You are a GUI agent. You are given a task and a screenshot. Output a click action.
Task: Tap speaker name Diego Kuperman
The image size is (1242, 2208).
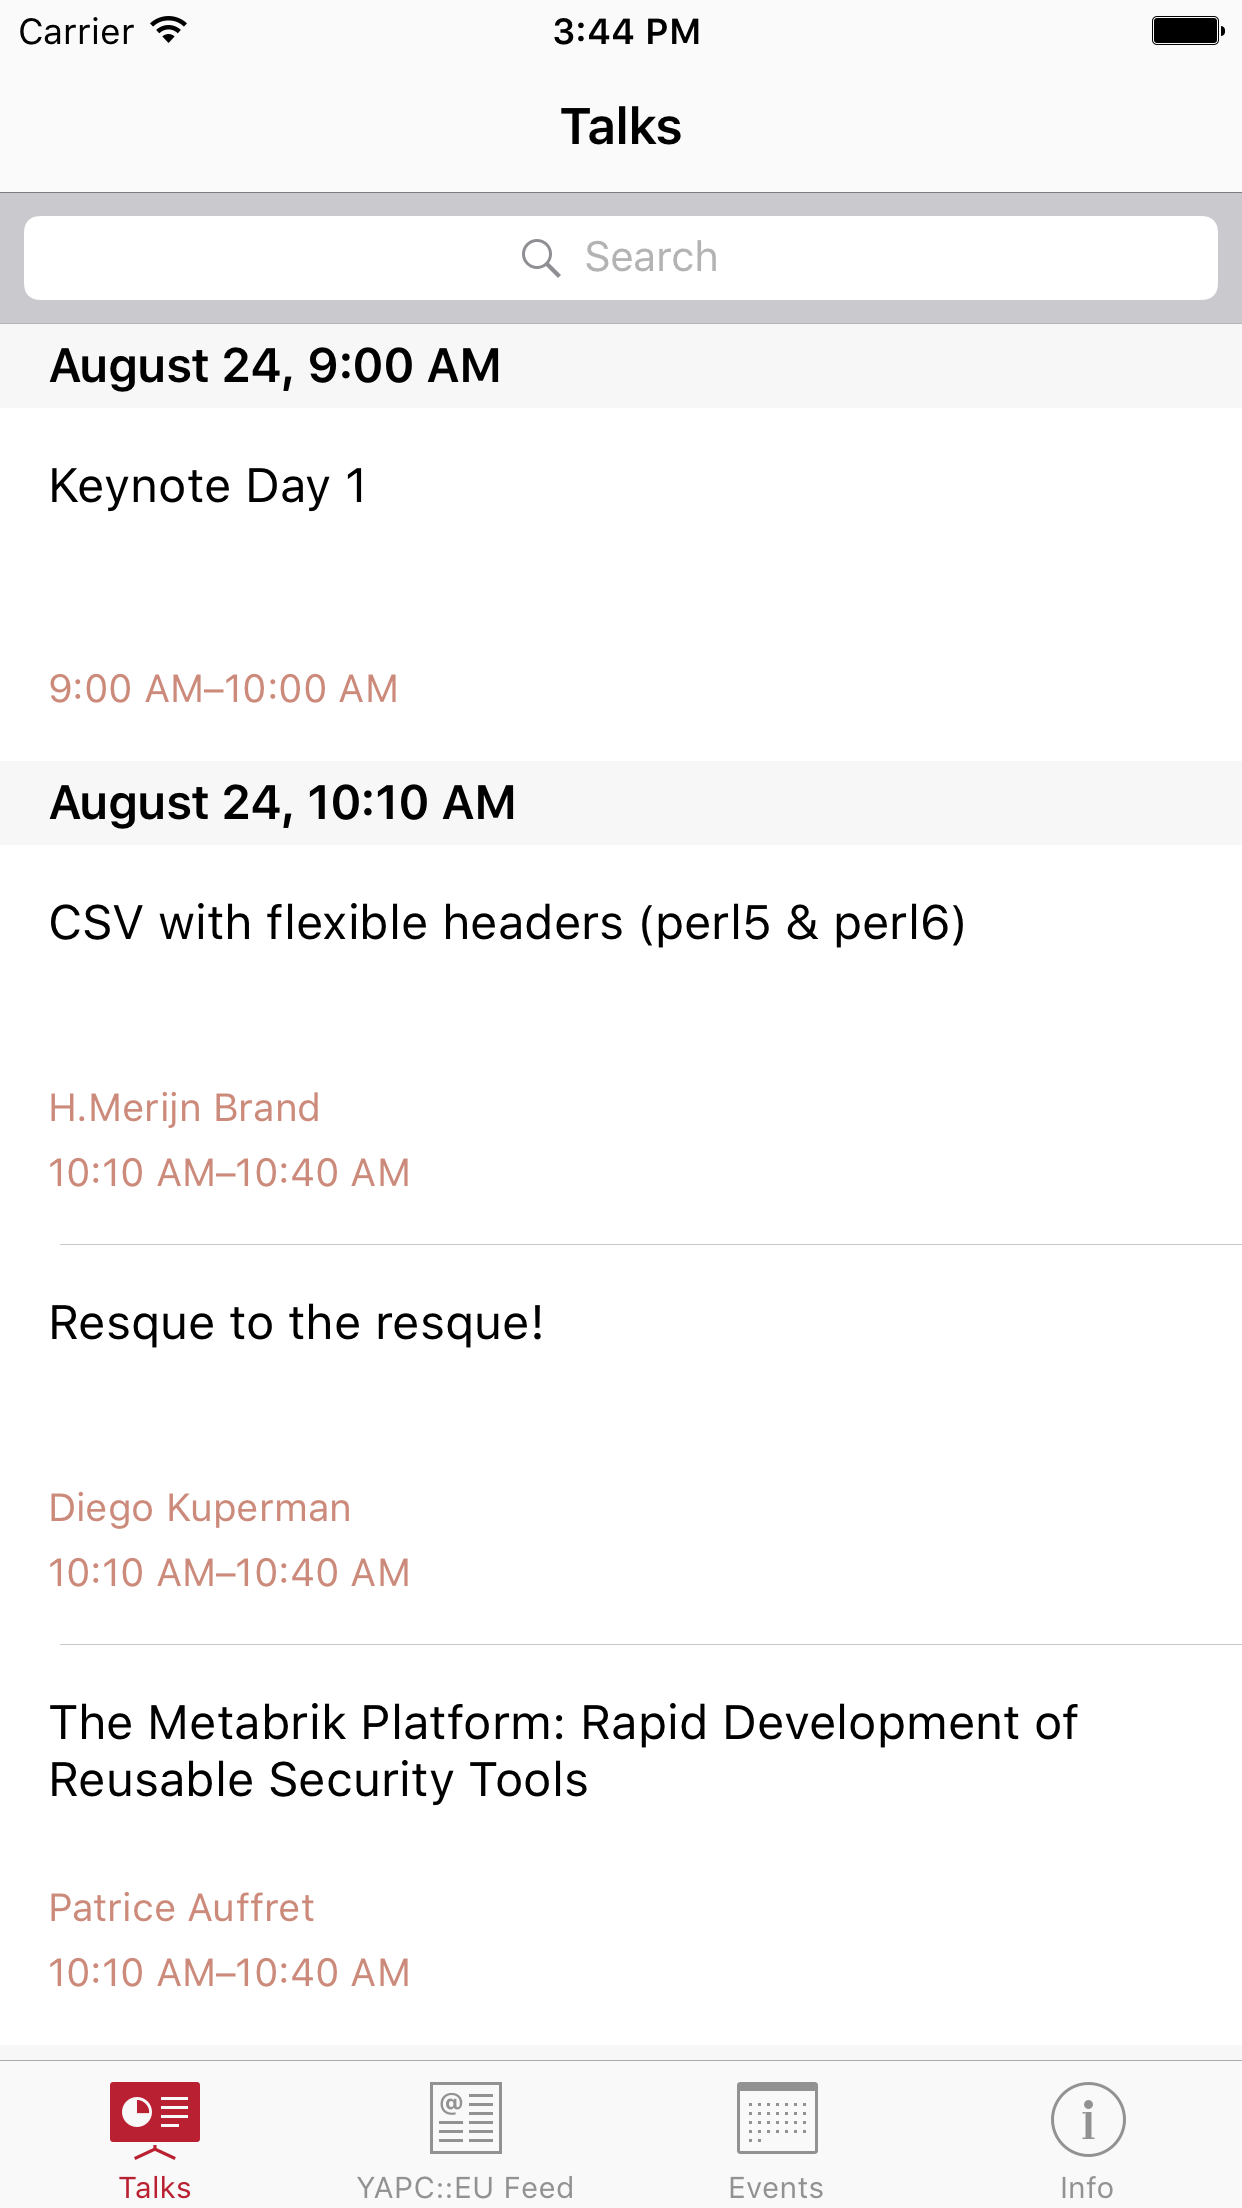(200, 1508)
